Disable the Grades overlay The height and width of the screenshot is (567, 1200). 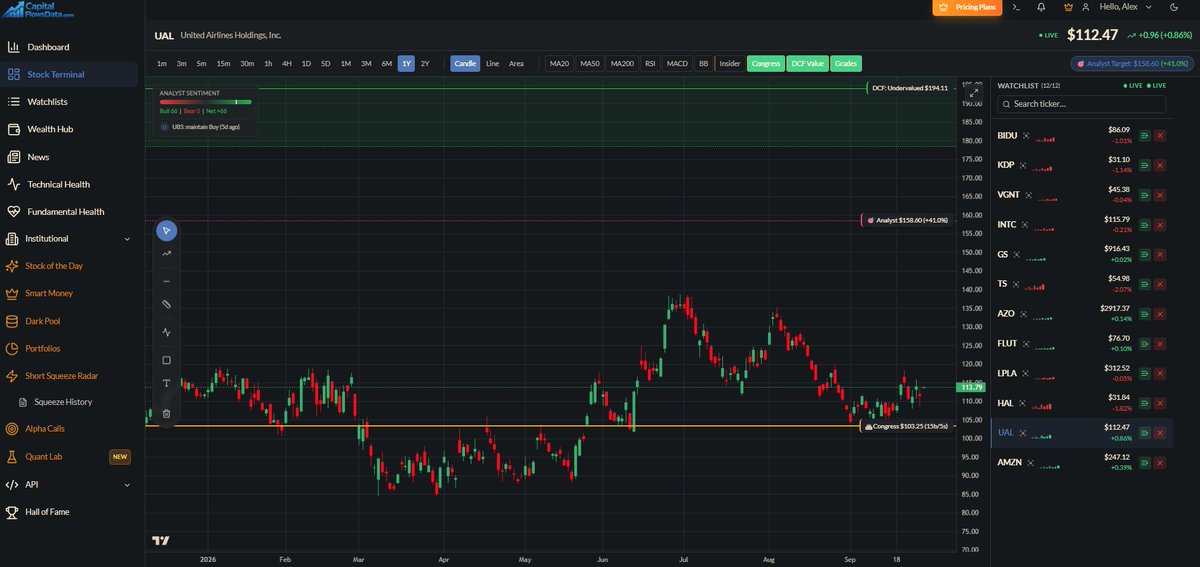pyautogui.click(x=846, y=64)
